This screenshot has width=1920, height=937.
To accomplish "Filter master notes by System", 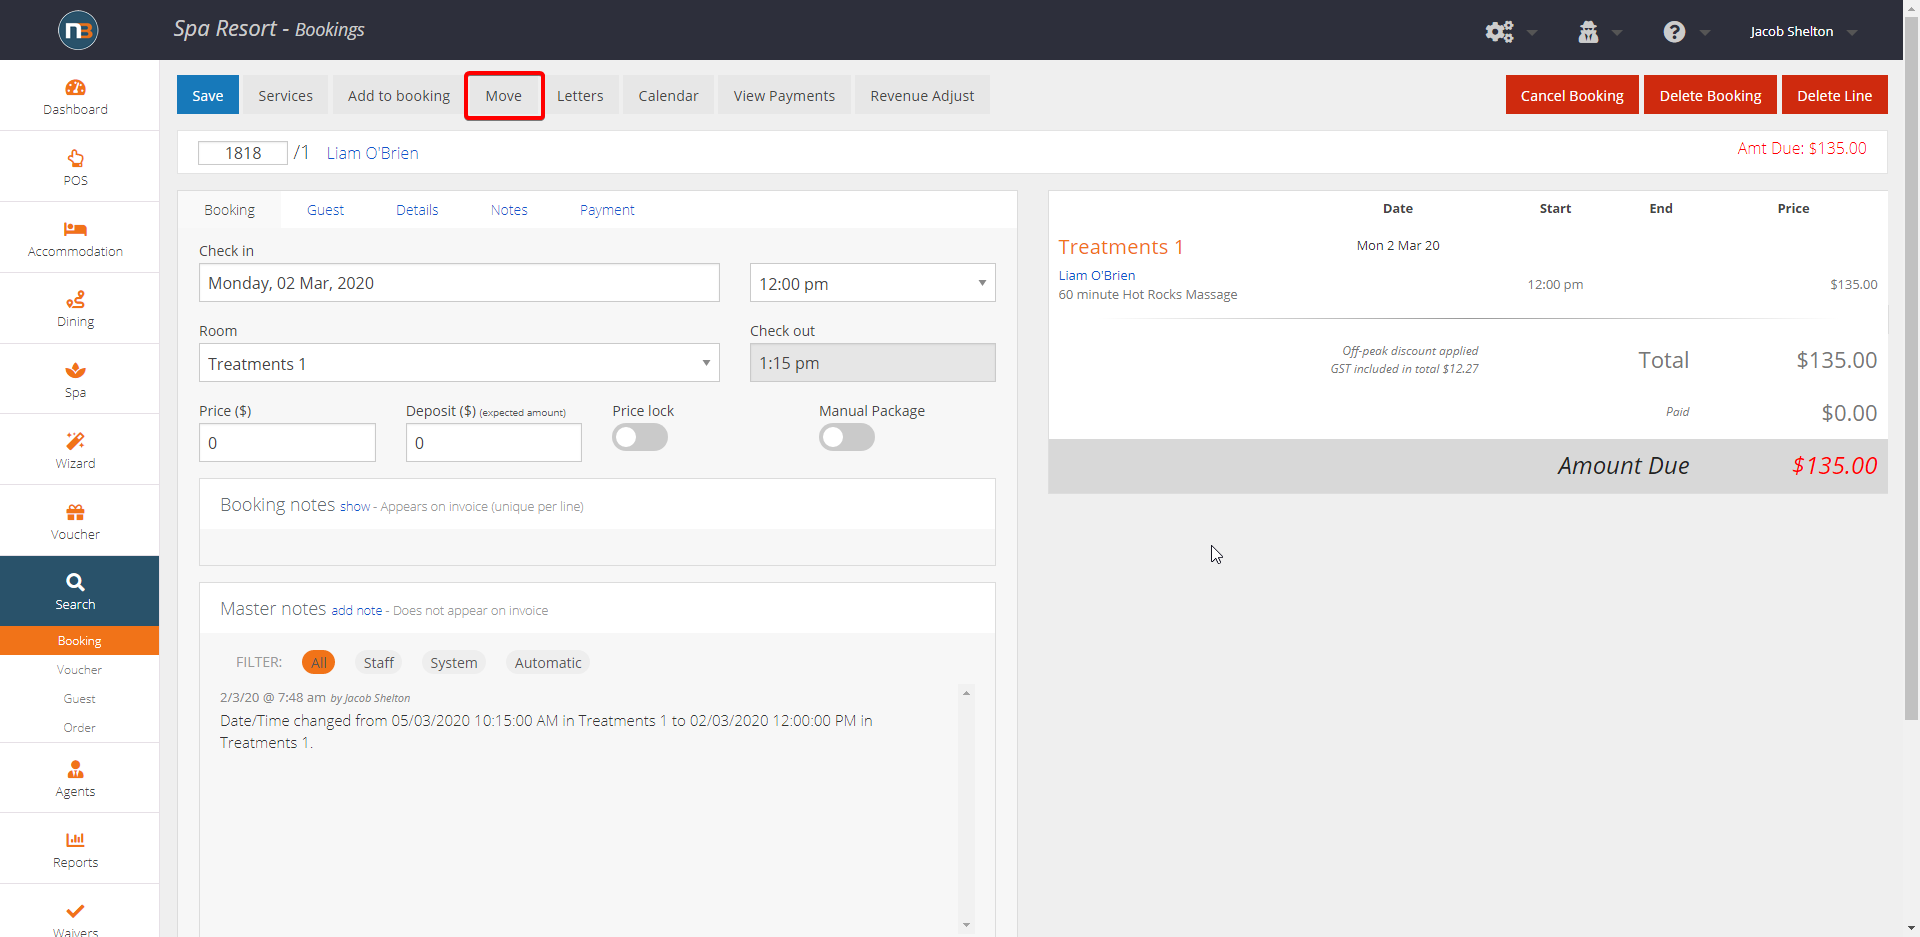I will 453,662.
